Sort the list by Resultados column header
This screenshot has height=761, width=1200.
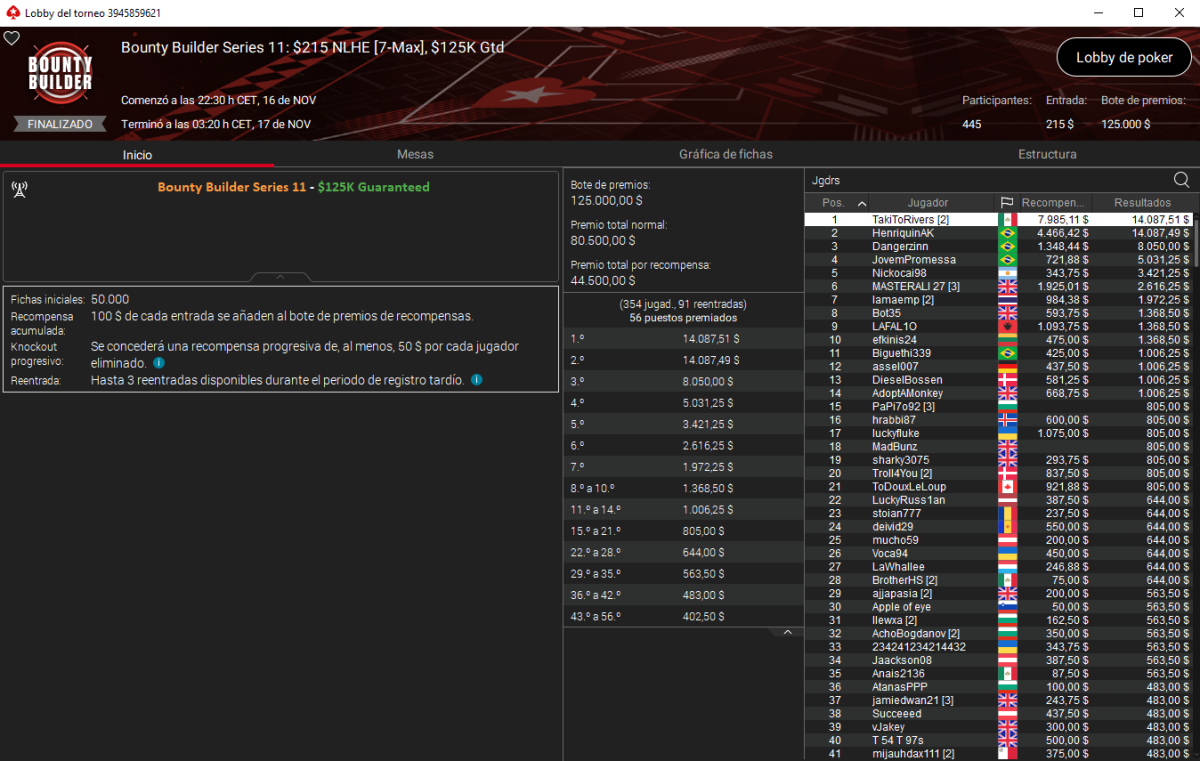click(1142, 203)
